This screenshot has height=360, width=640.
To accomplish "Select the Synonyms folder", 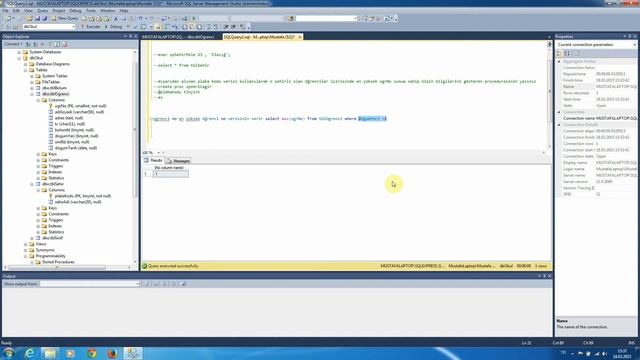I will click(x=45, y=250).
